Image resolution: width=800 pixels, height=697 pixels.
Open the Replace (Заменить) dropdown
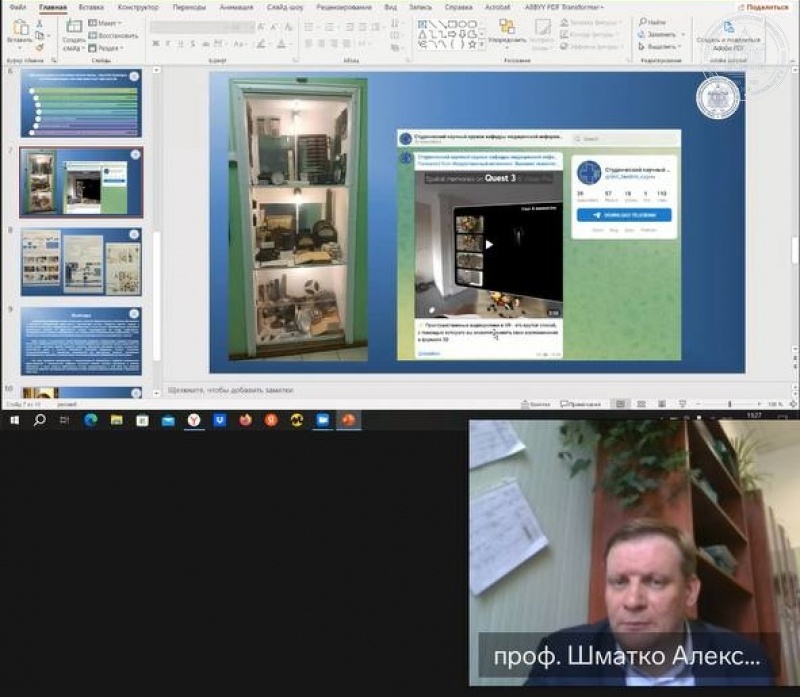pos(661,34)
